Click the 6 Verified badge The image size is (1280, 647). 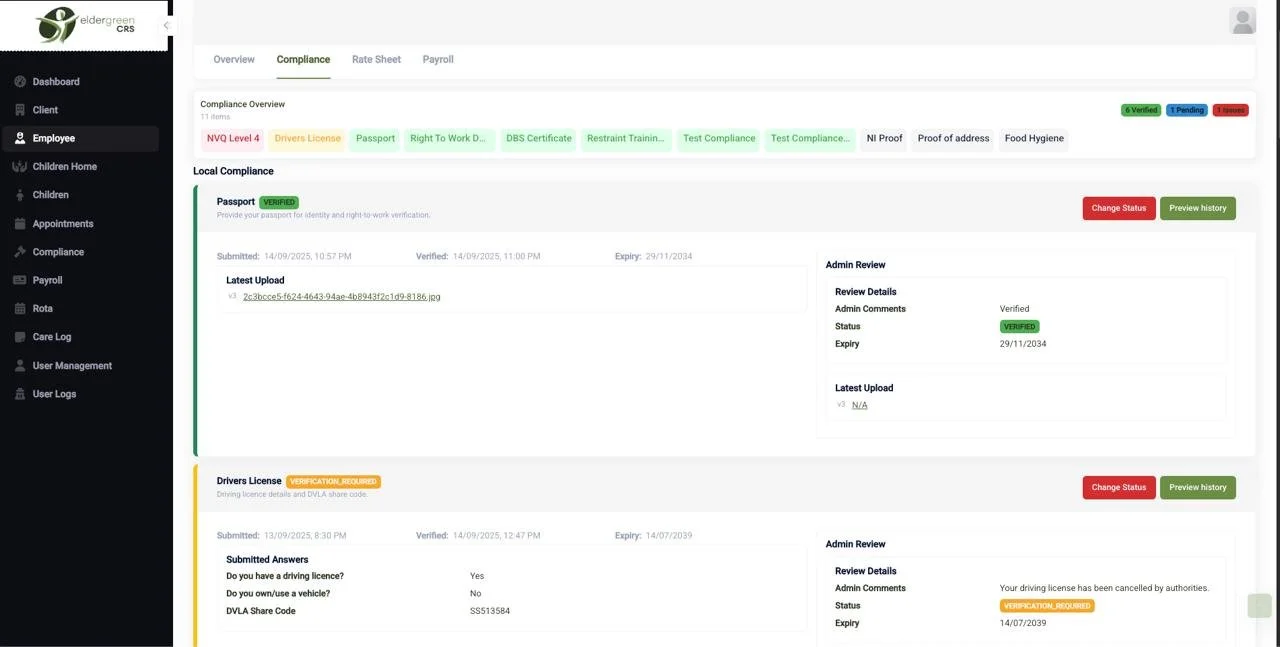pos(1141,110)
